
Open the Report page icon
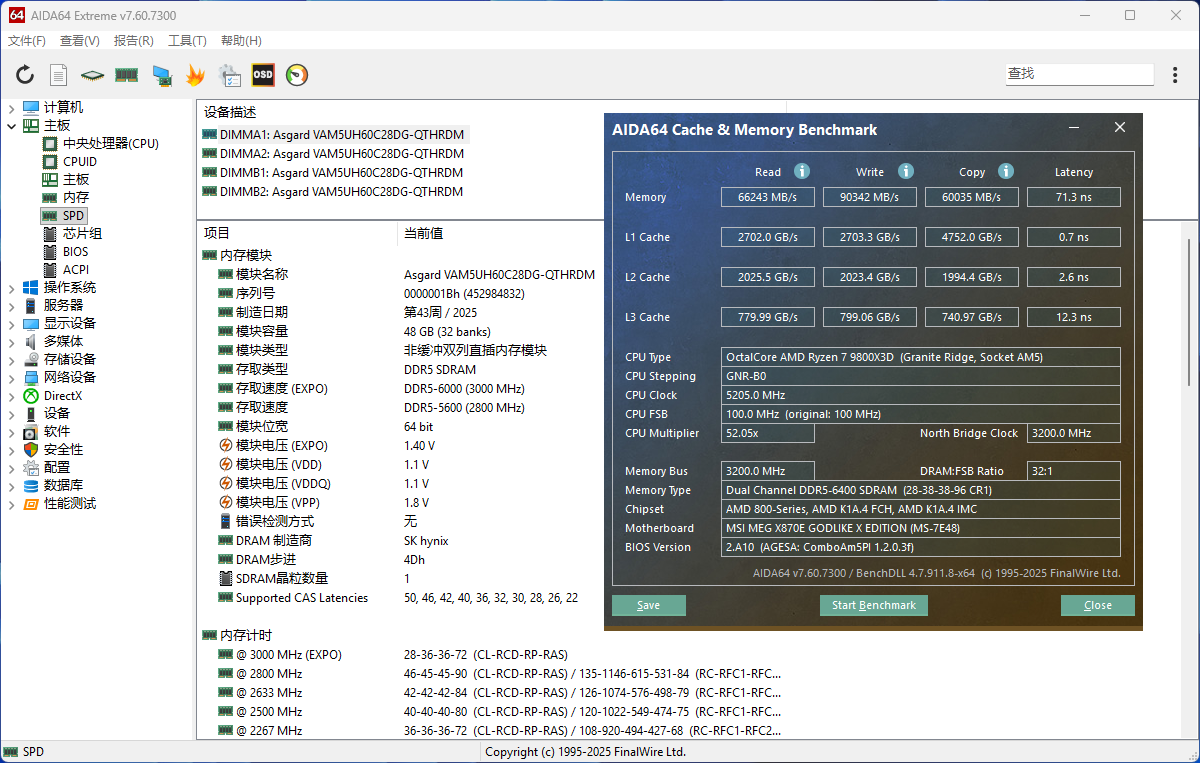[59, 75]
